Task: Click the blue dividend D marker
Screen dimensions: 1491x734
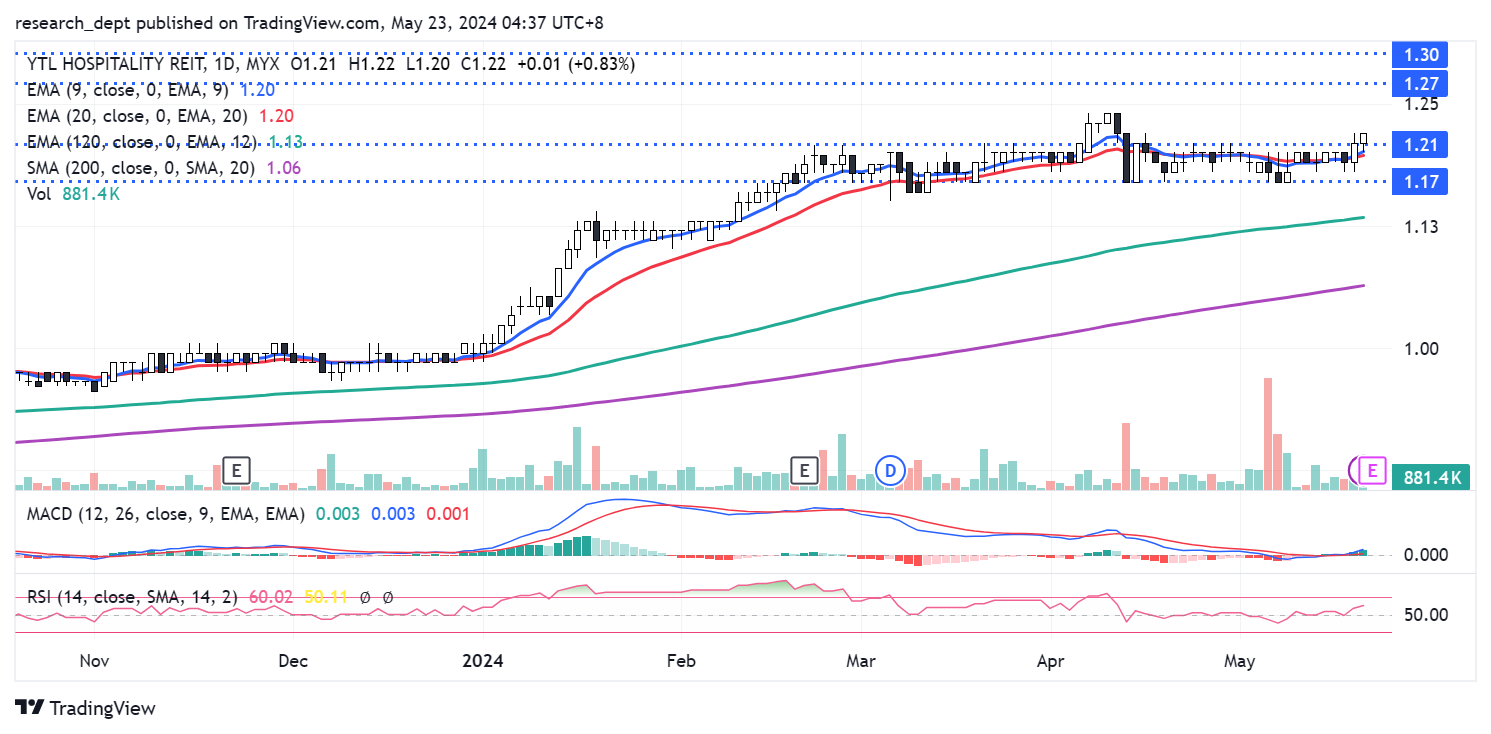Action: (x=888, y=469)
